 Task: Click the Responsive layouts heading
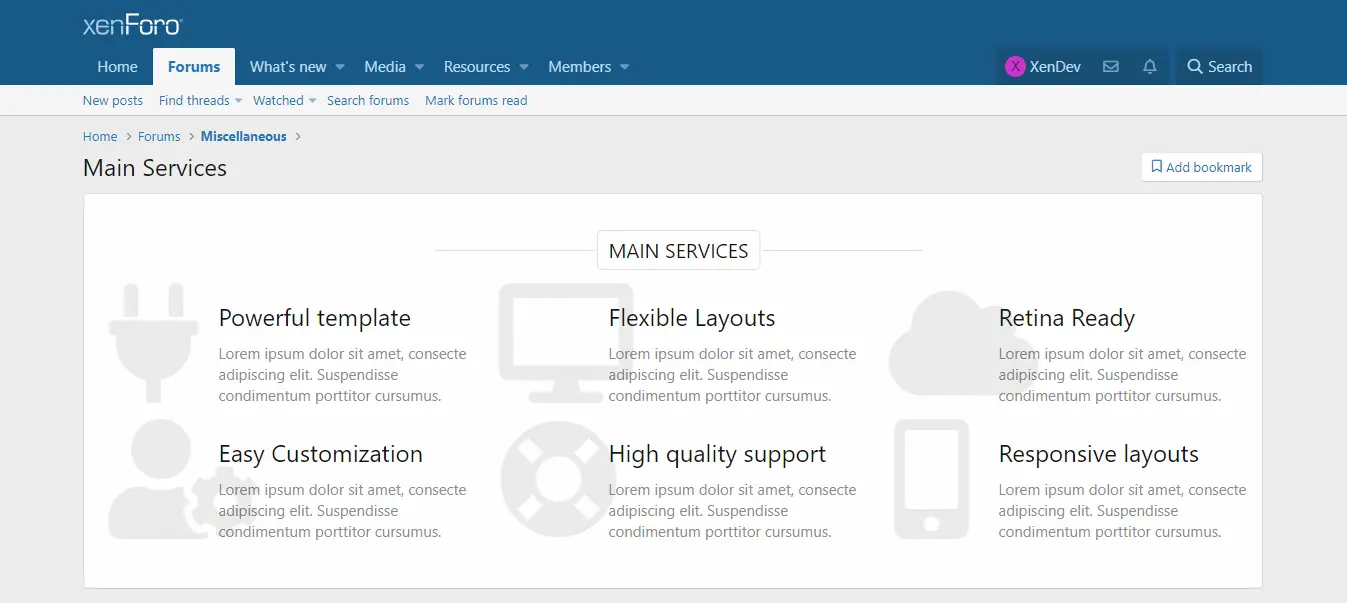pyautogui.click(x=1099, y=454)
